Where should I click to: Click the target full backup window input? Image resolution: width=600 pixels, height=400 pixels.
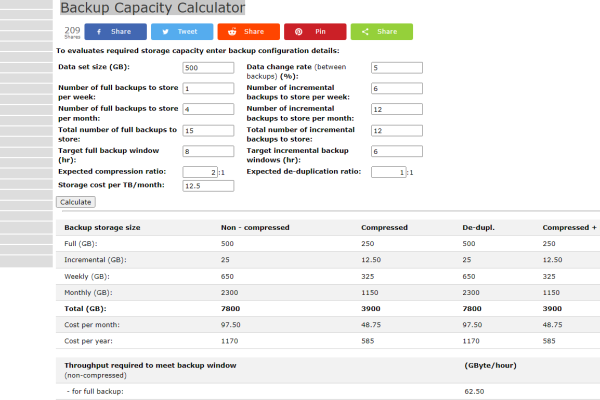[208, 152]
